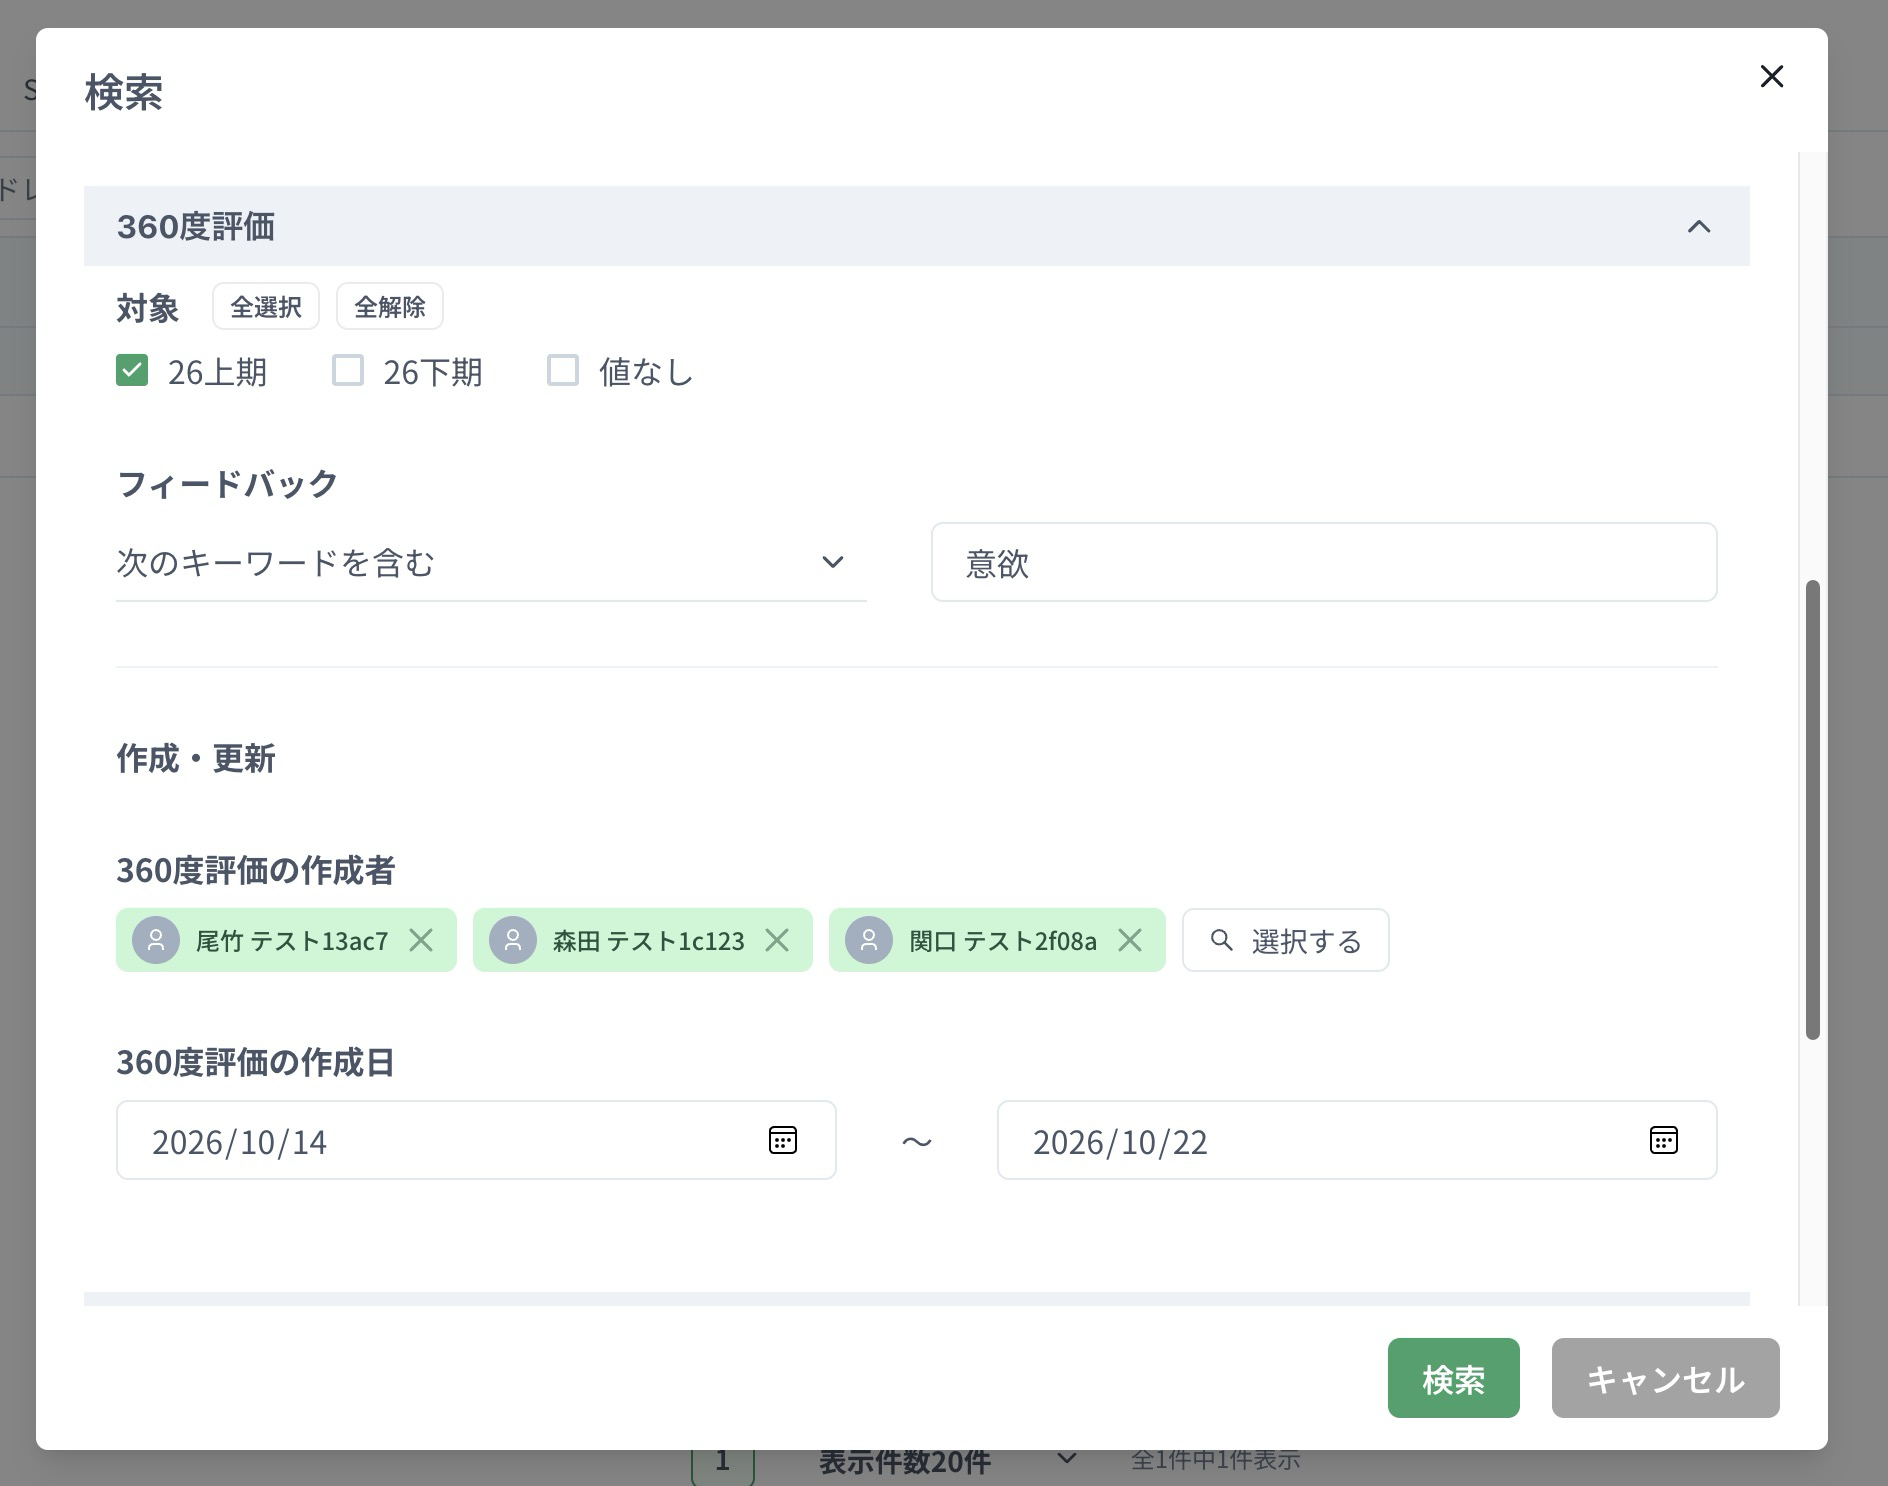Click the dialog's vertical scrollbar thumb

click(x=1812, y=810)
